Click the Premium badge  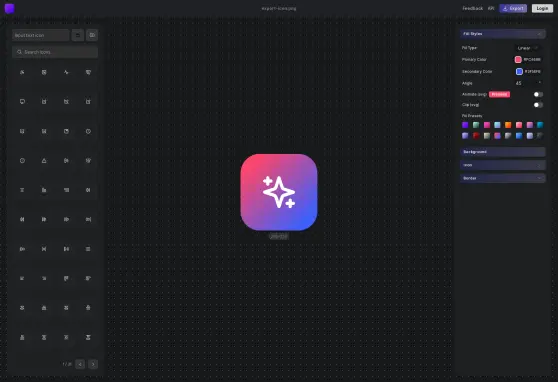coord(499,94)
